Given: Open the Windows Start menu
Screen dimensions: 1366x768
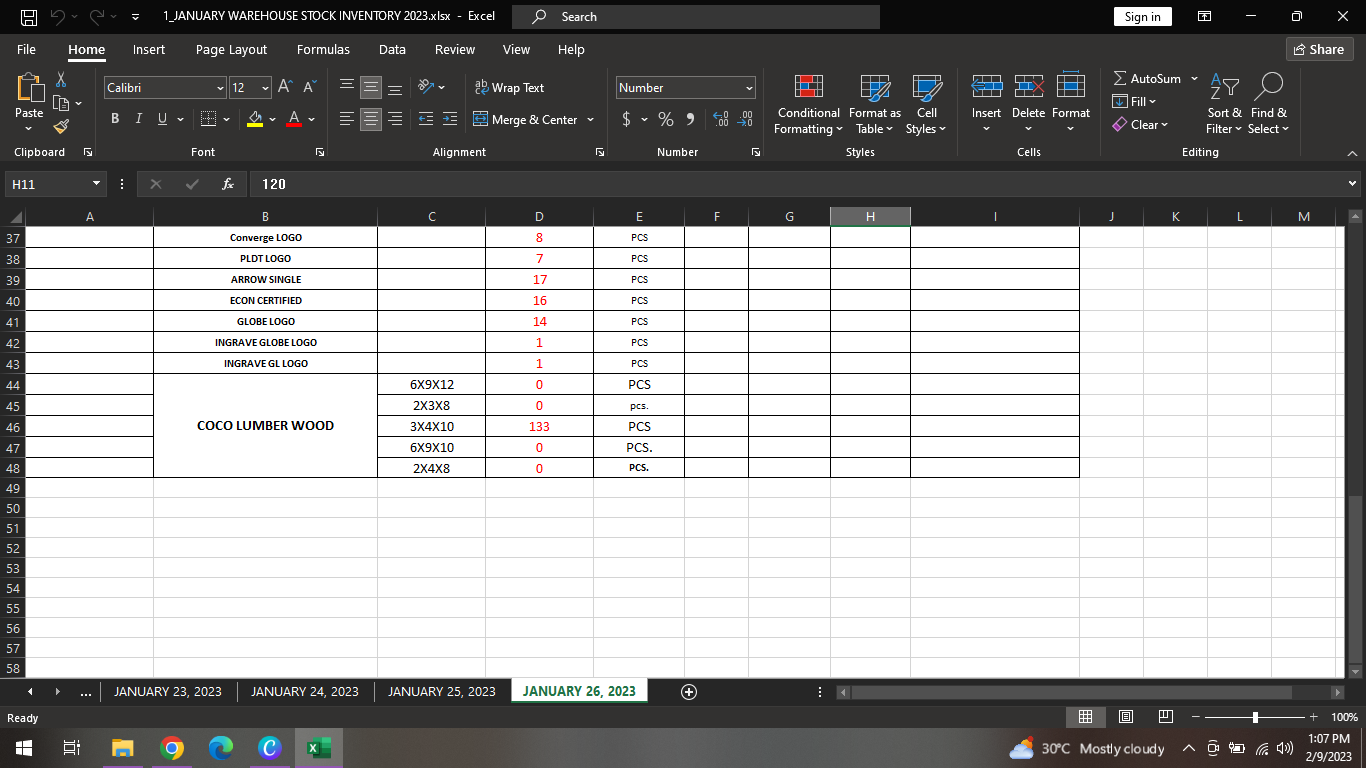Looking at the screenshot, I should coord(24,747).
